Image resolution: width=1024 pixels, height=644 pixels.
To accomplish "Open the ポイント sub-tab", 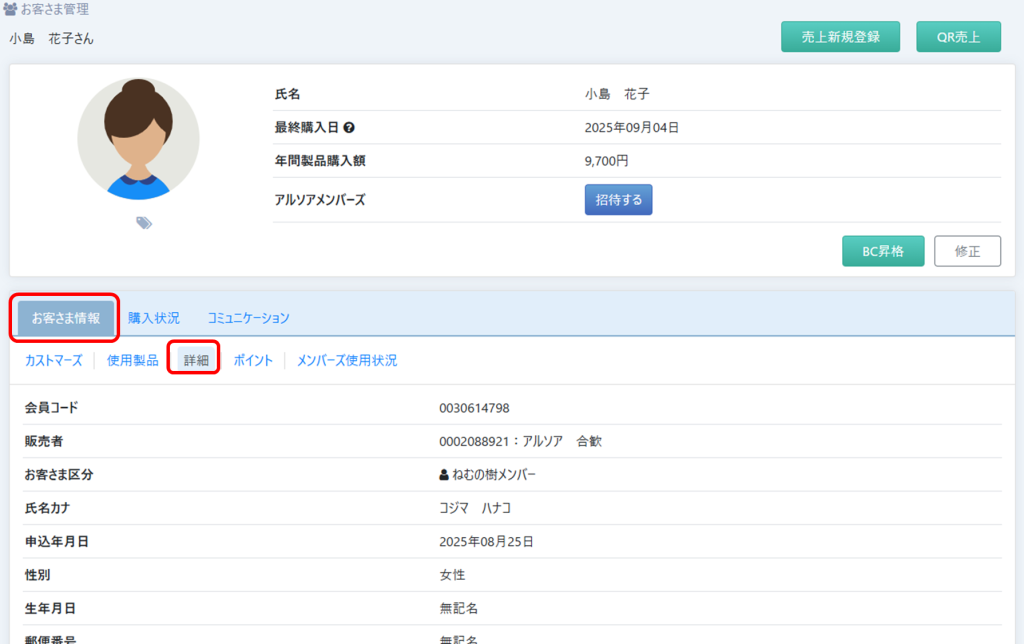I will coord(253,361).
